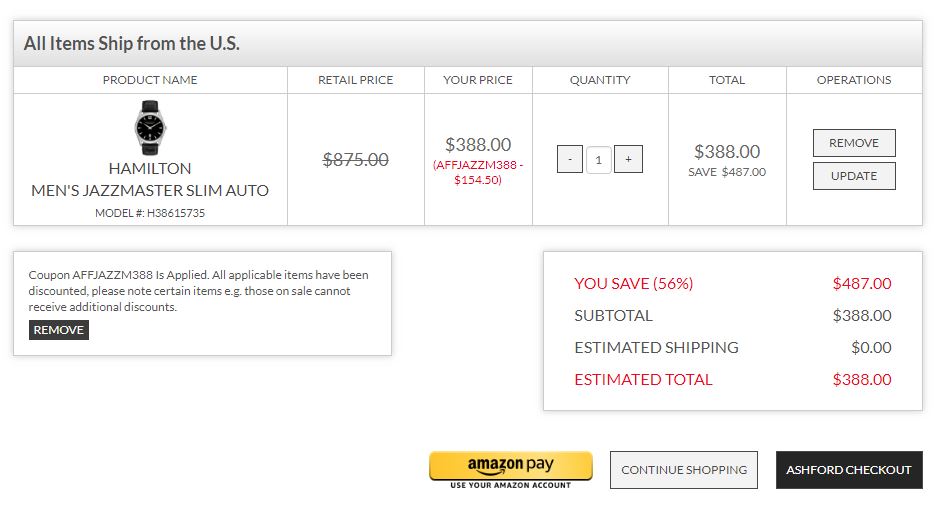This screenshot has width=948, height=519.
Task: Click the red AFFJAZZM388 coupon discount text
Action: pos(478,172)
